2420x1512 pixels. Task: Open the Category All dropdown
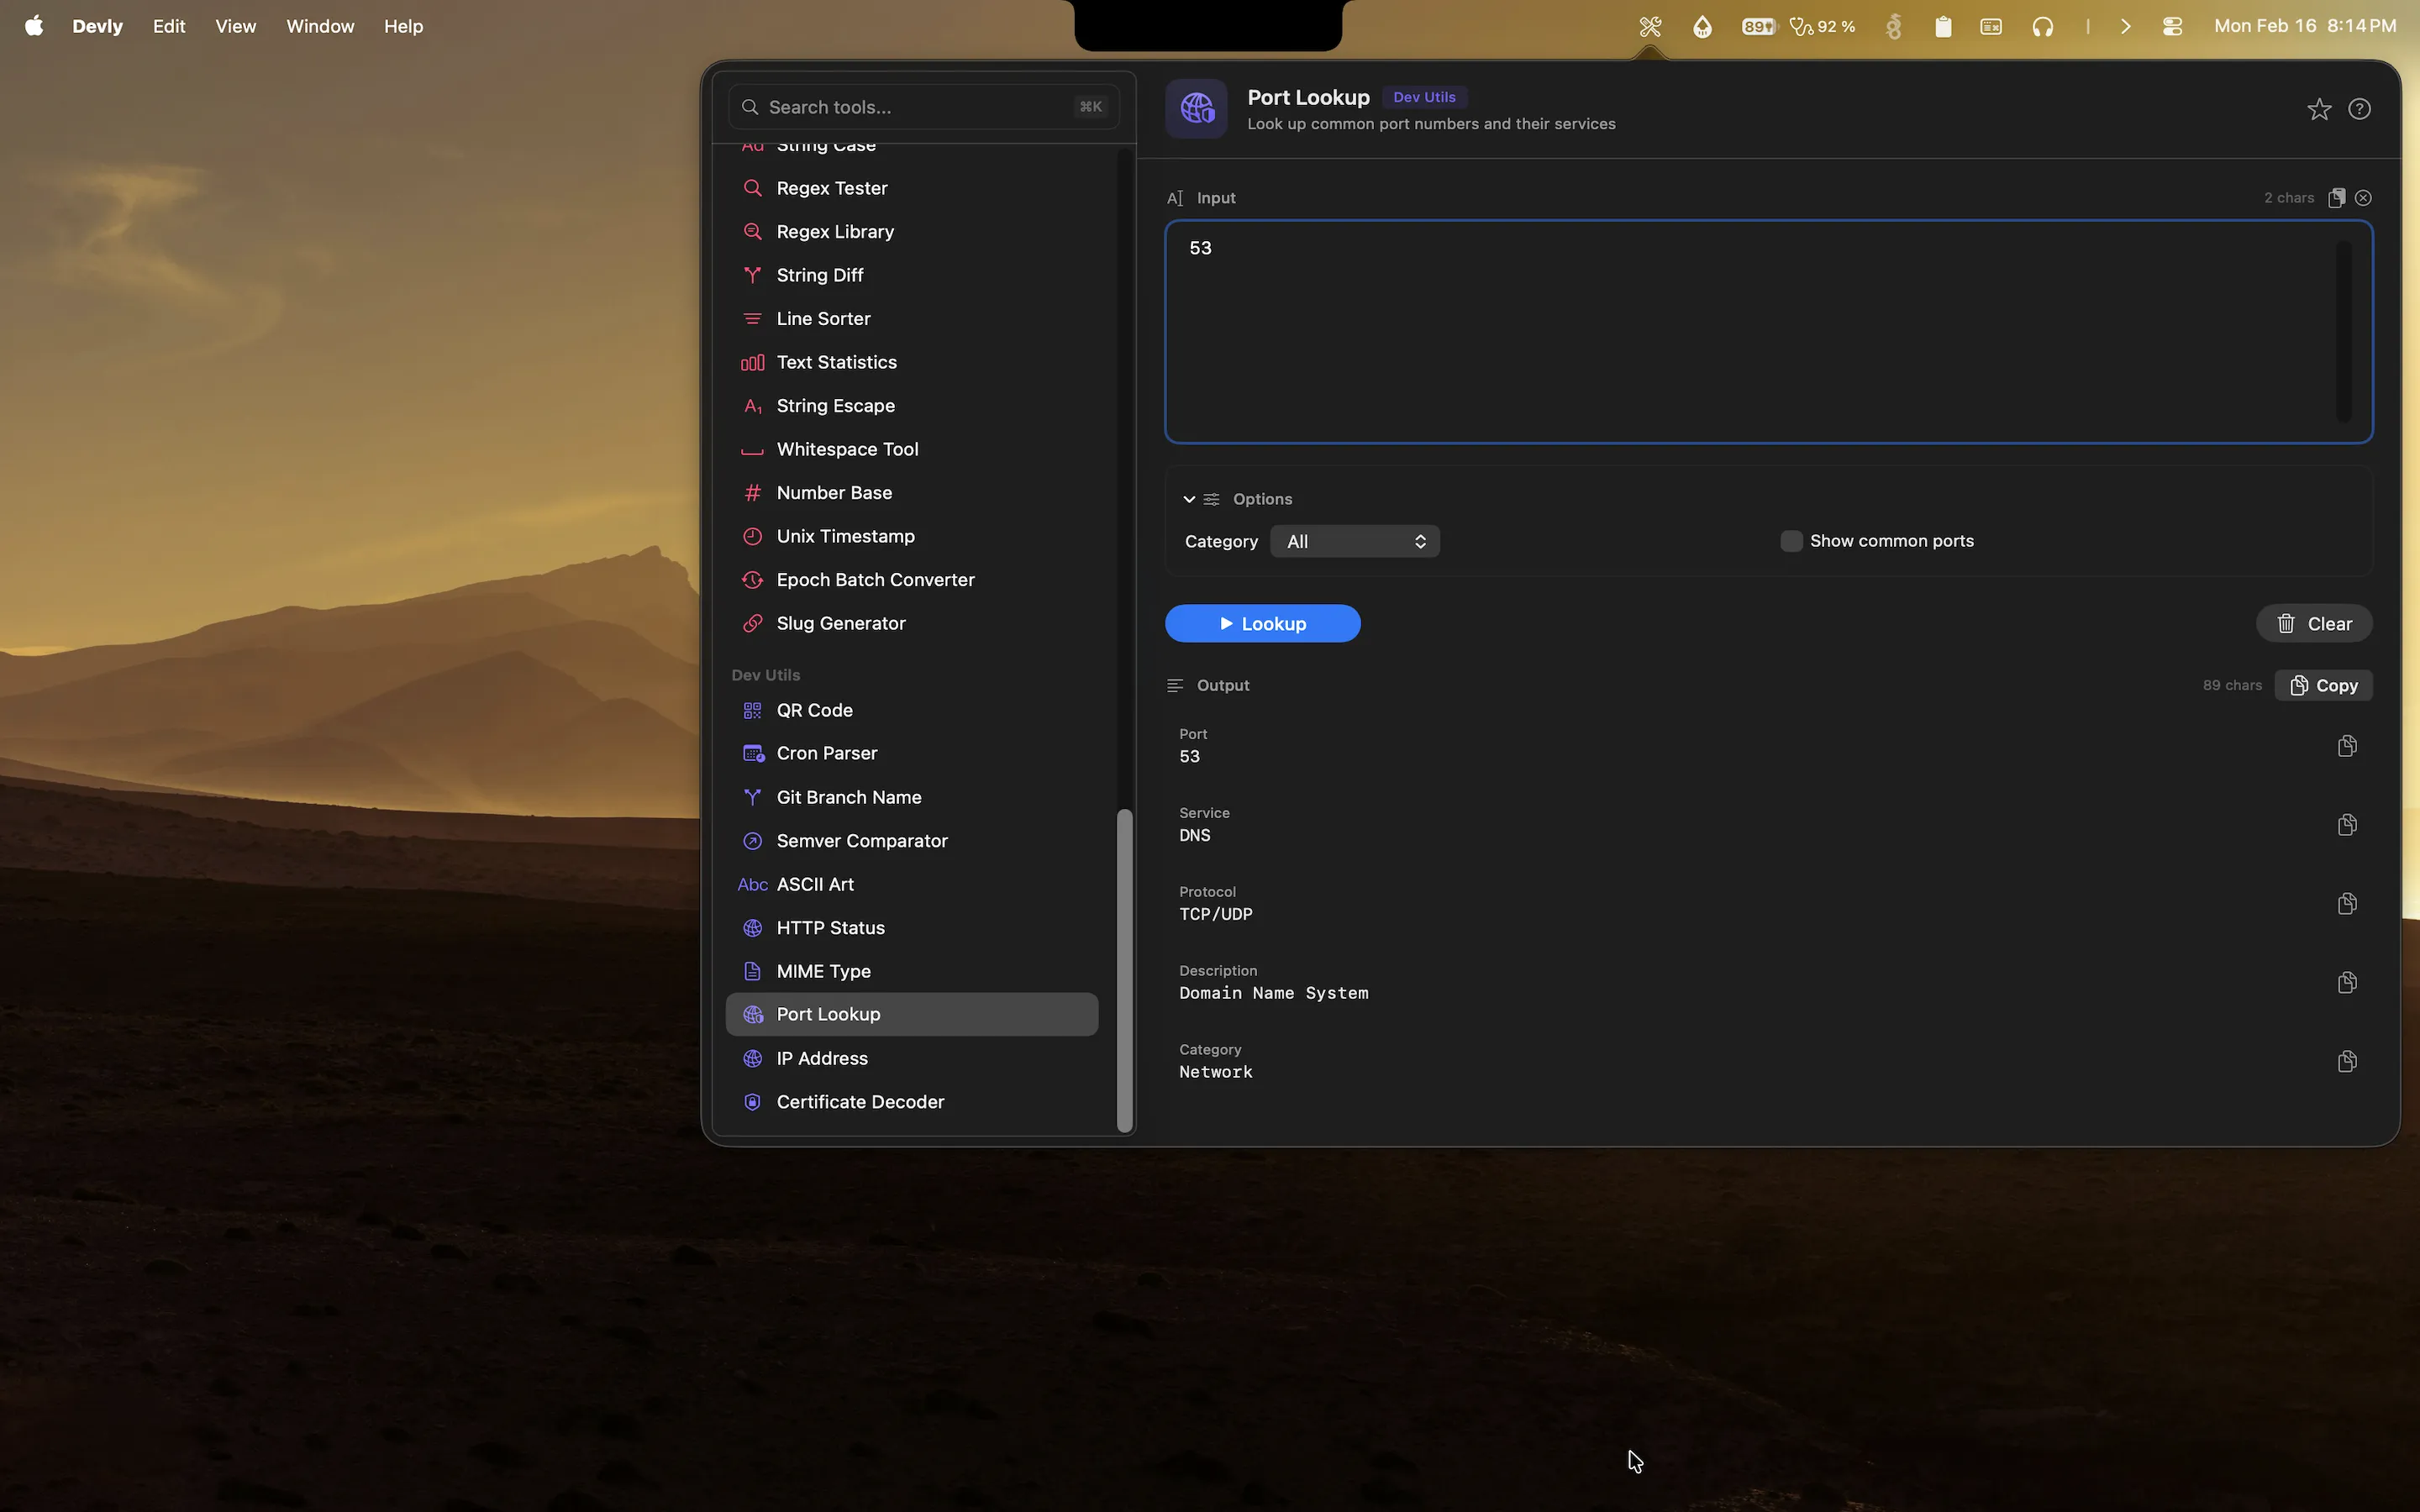coord(1354,541)
